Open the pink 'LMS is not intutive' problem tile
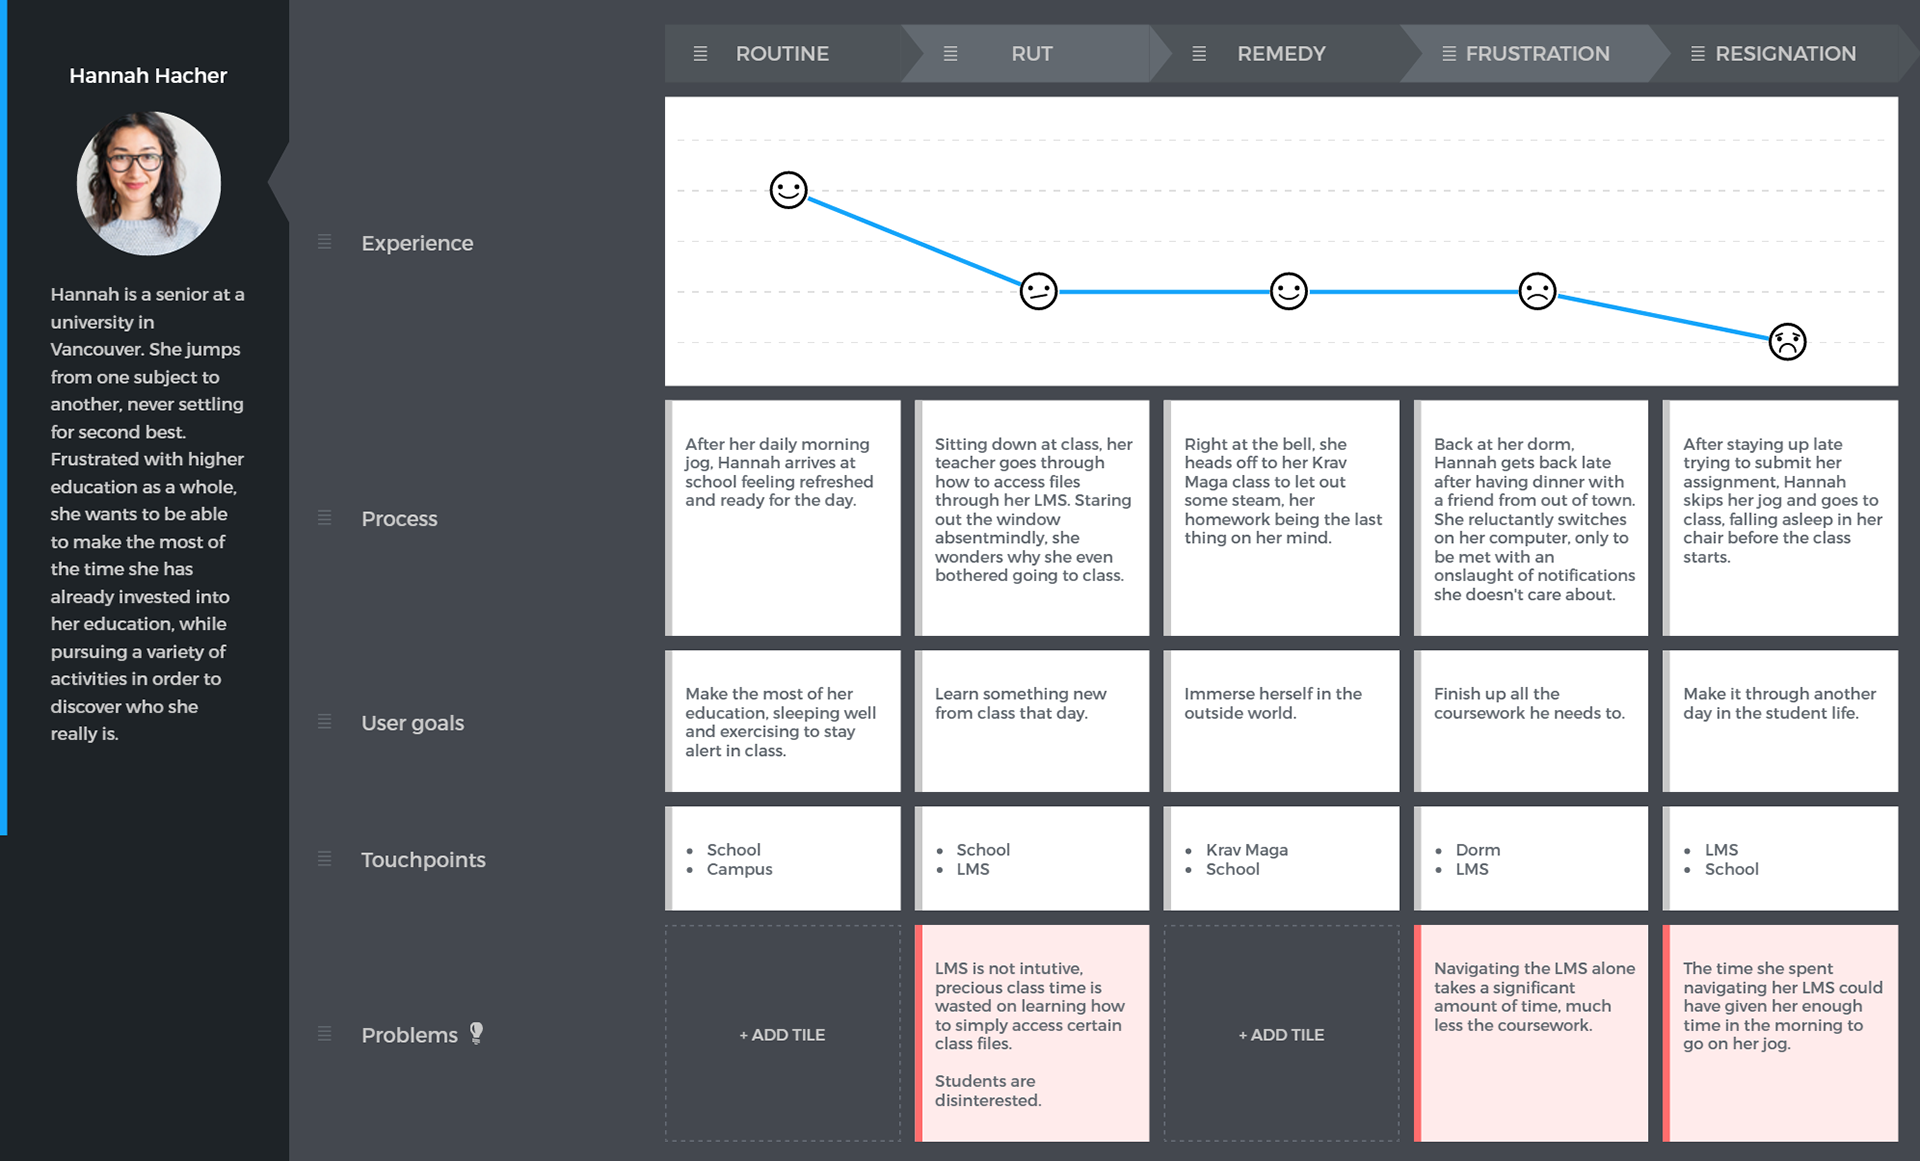The image size is (1920, 1161). [x=1033, y=1033]
